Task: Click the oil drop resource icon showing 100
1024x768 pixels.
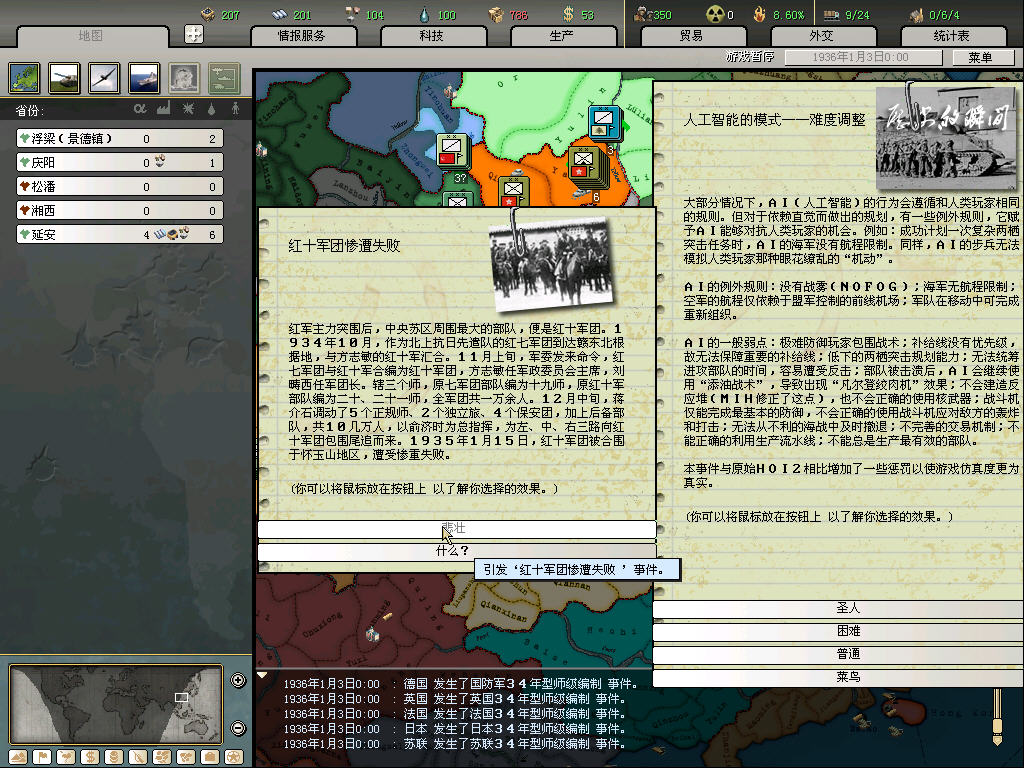Action: pyautogui.click(x=424, y=14)
